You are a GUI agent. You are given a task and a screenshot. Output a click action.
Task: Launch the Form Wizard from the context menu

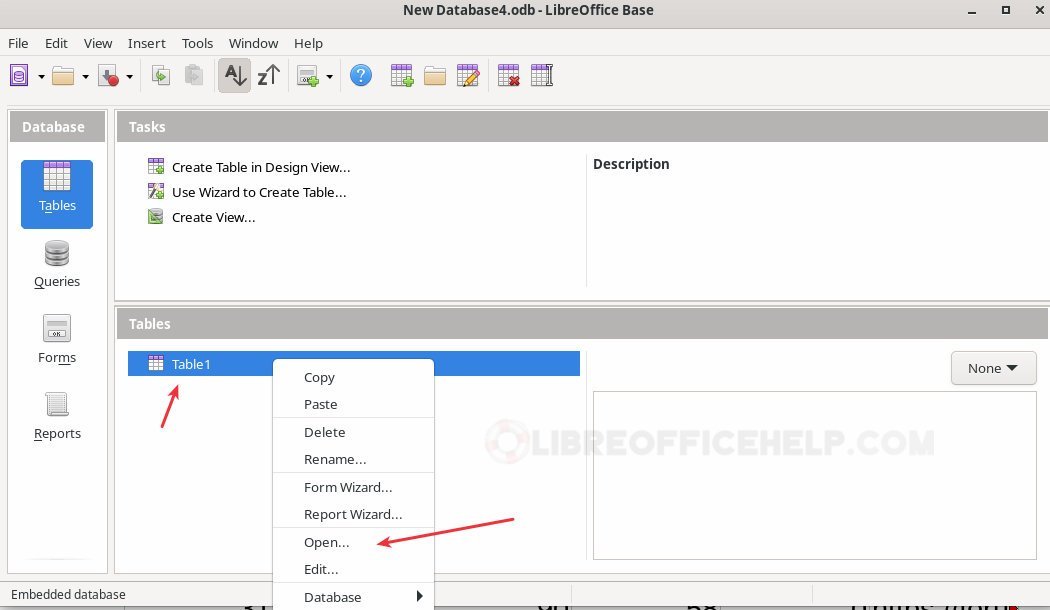tap(347, 487)
